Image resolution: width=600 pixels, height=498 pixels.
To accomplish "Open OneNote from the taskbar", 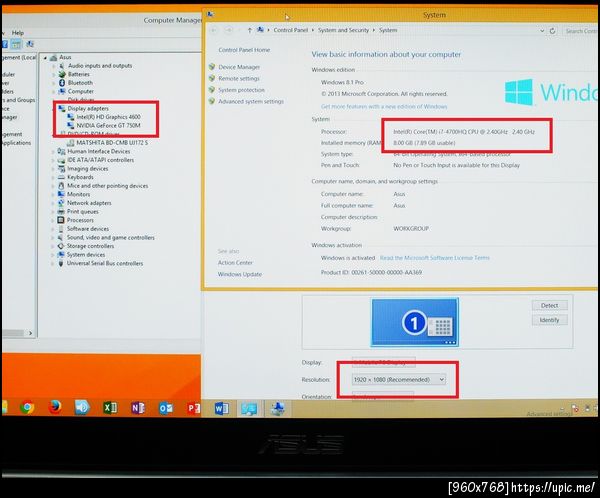I will click(138, 408).
